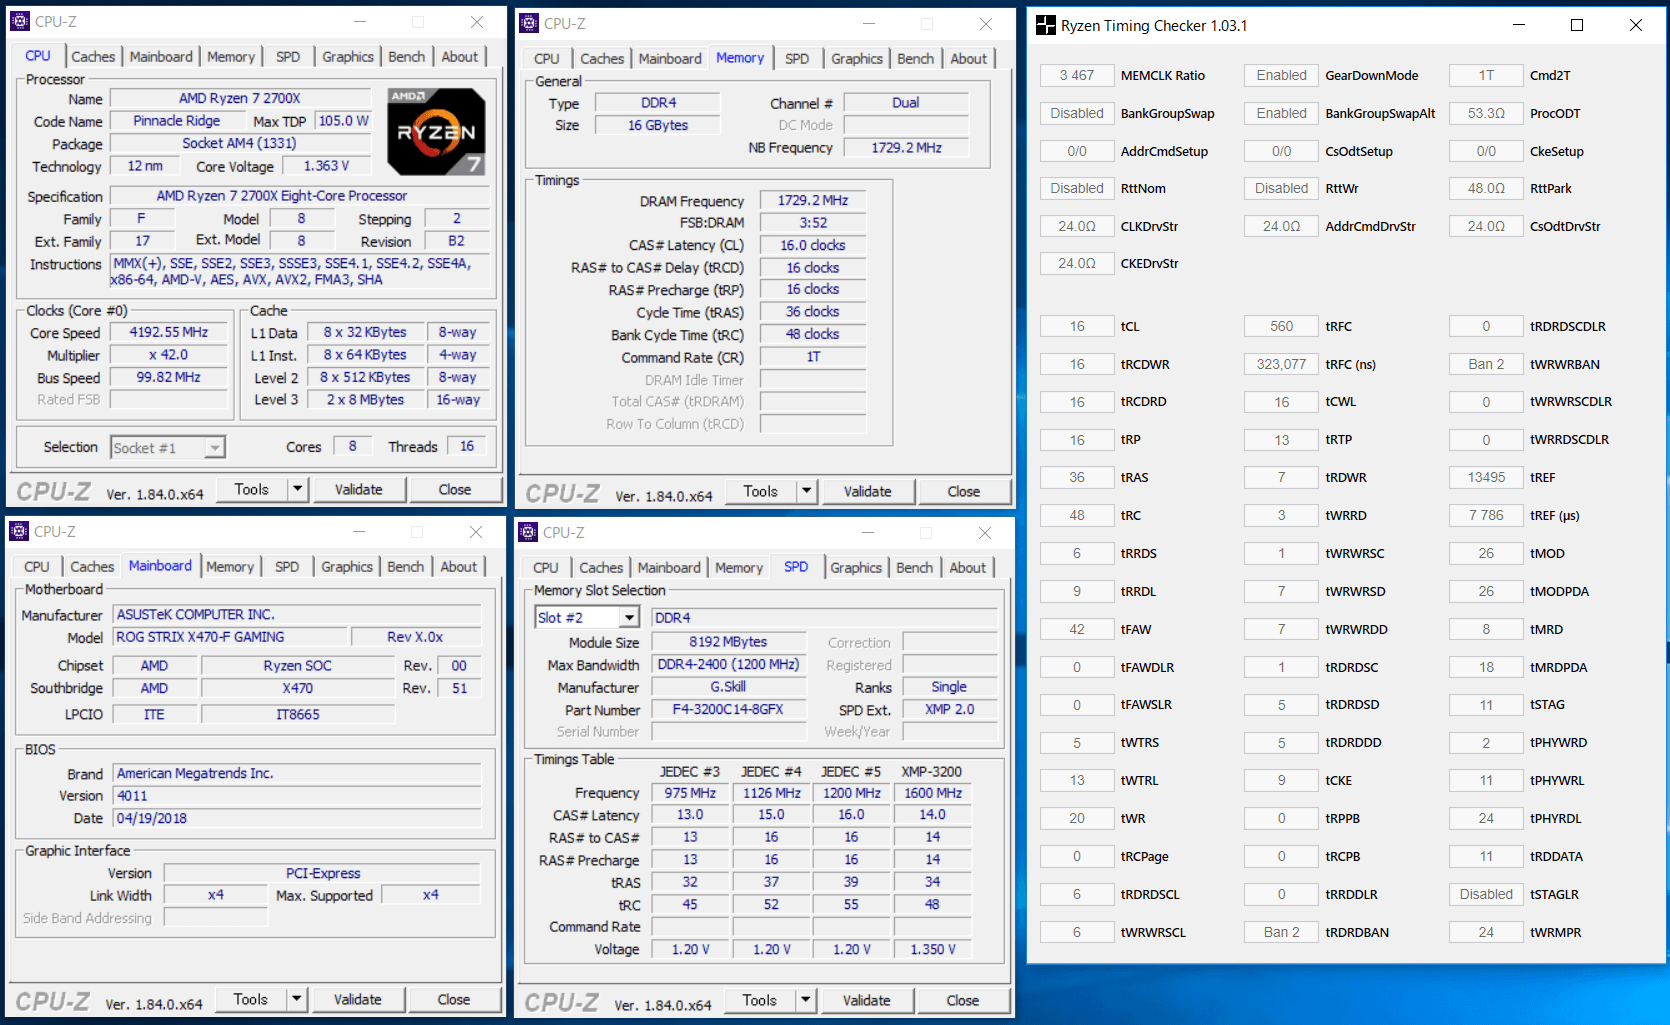Click the Max Bandwidth field DDR4-2400
1670x1025 pixels.
point(728,664)
